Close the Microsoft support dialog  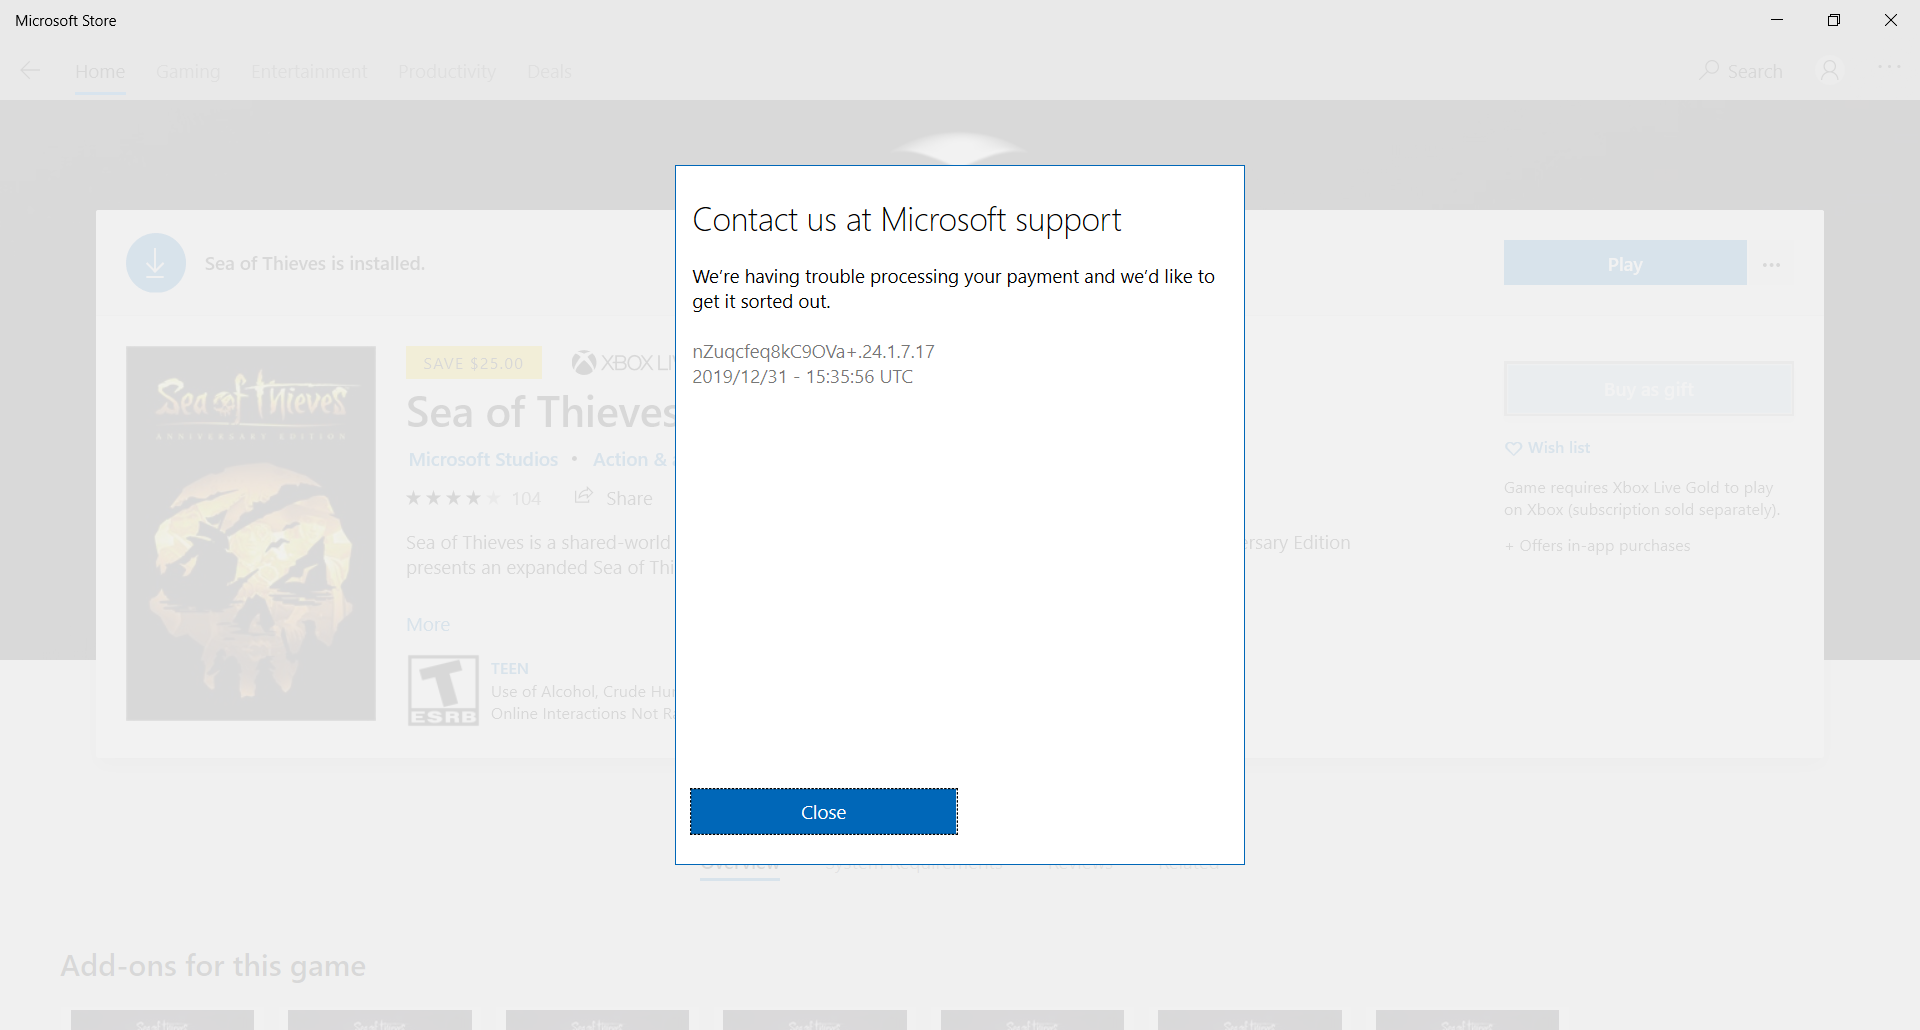click(823, 811)
